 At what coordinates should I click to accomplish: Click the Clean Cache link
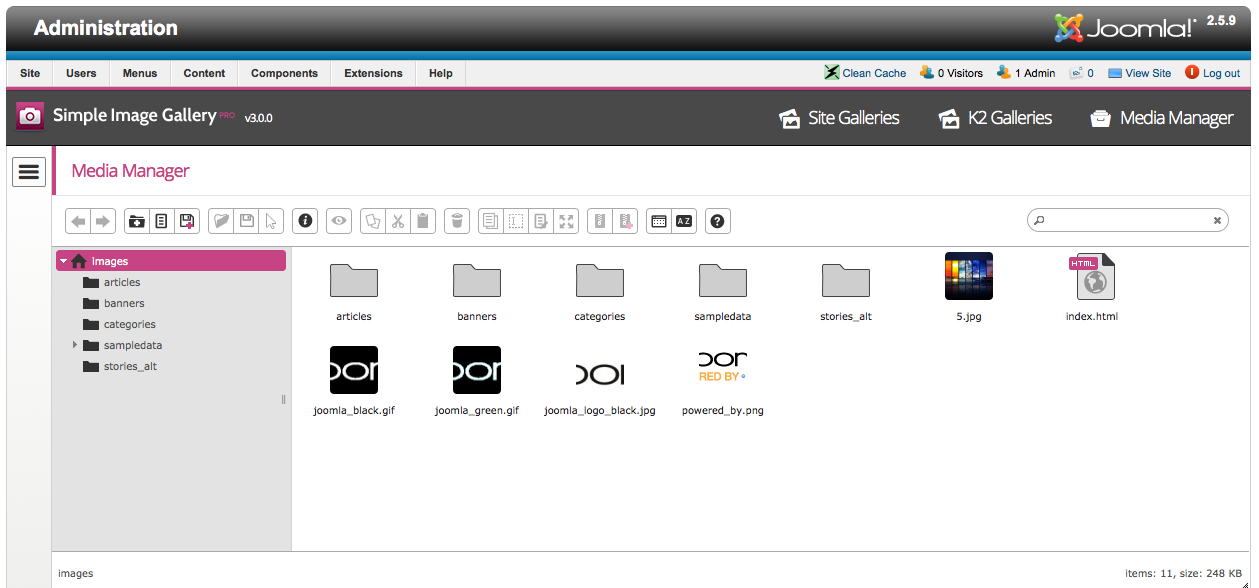(865, 73)
